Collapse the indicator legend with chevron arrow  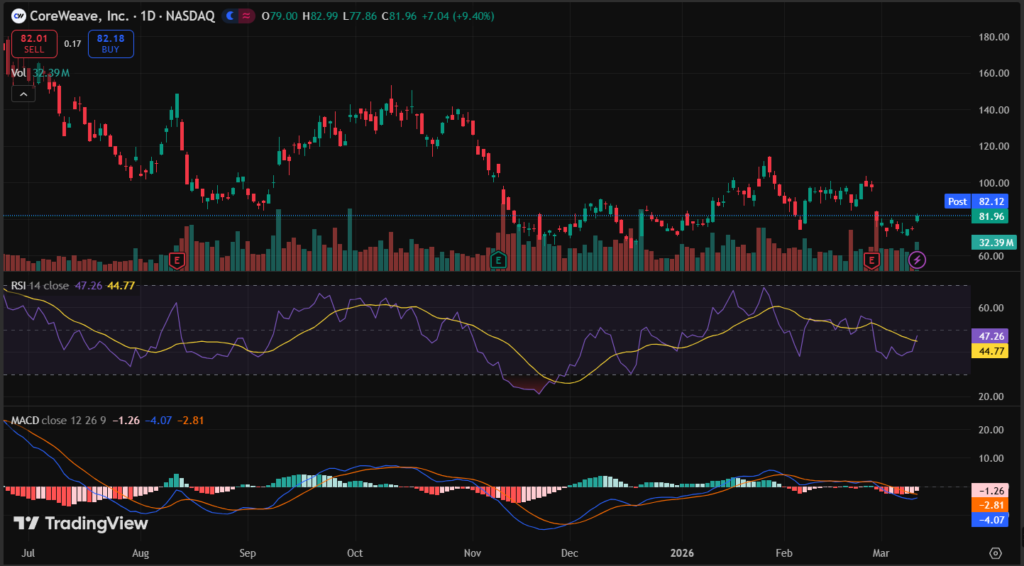click(22, 93)
